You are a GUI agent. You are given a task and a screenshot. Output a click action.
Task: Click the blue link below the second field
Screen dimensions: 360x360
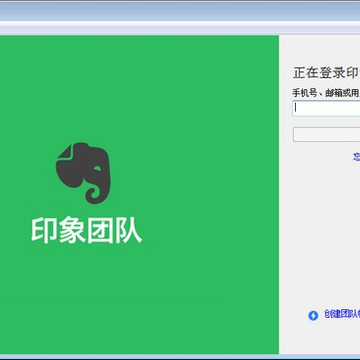[x=356, y=156]
